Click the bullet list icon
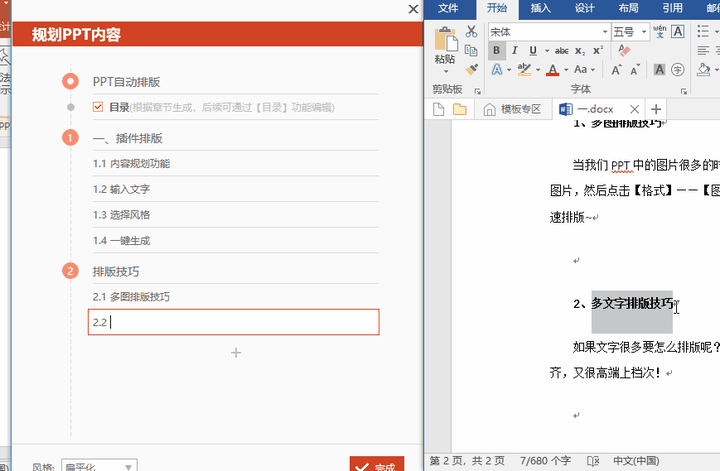The image size is (720, 471). [703, 31]
